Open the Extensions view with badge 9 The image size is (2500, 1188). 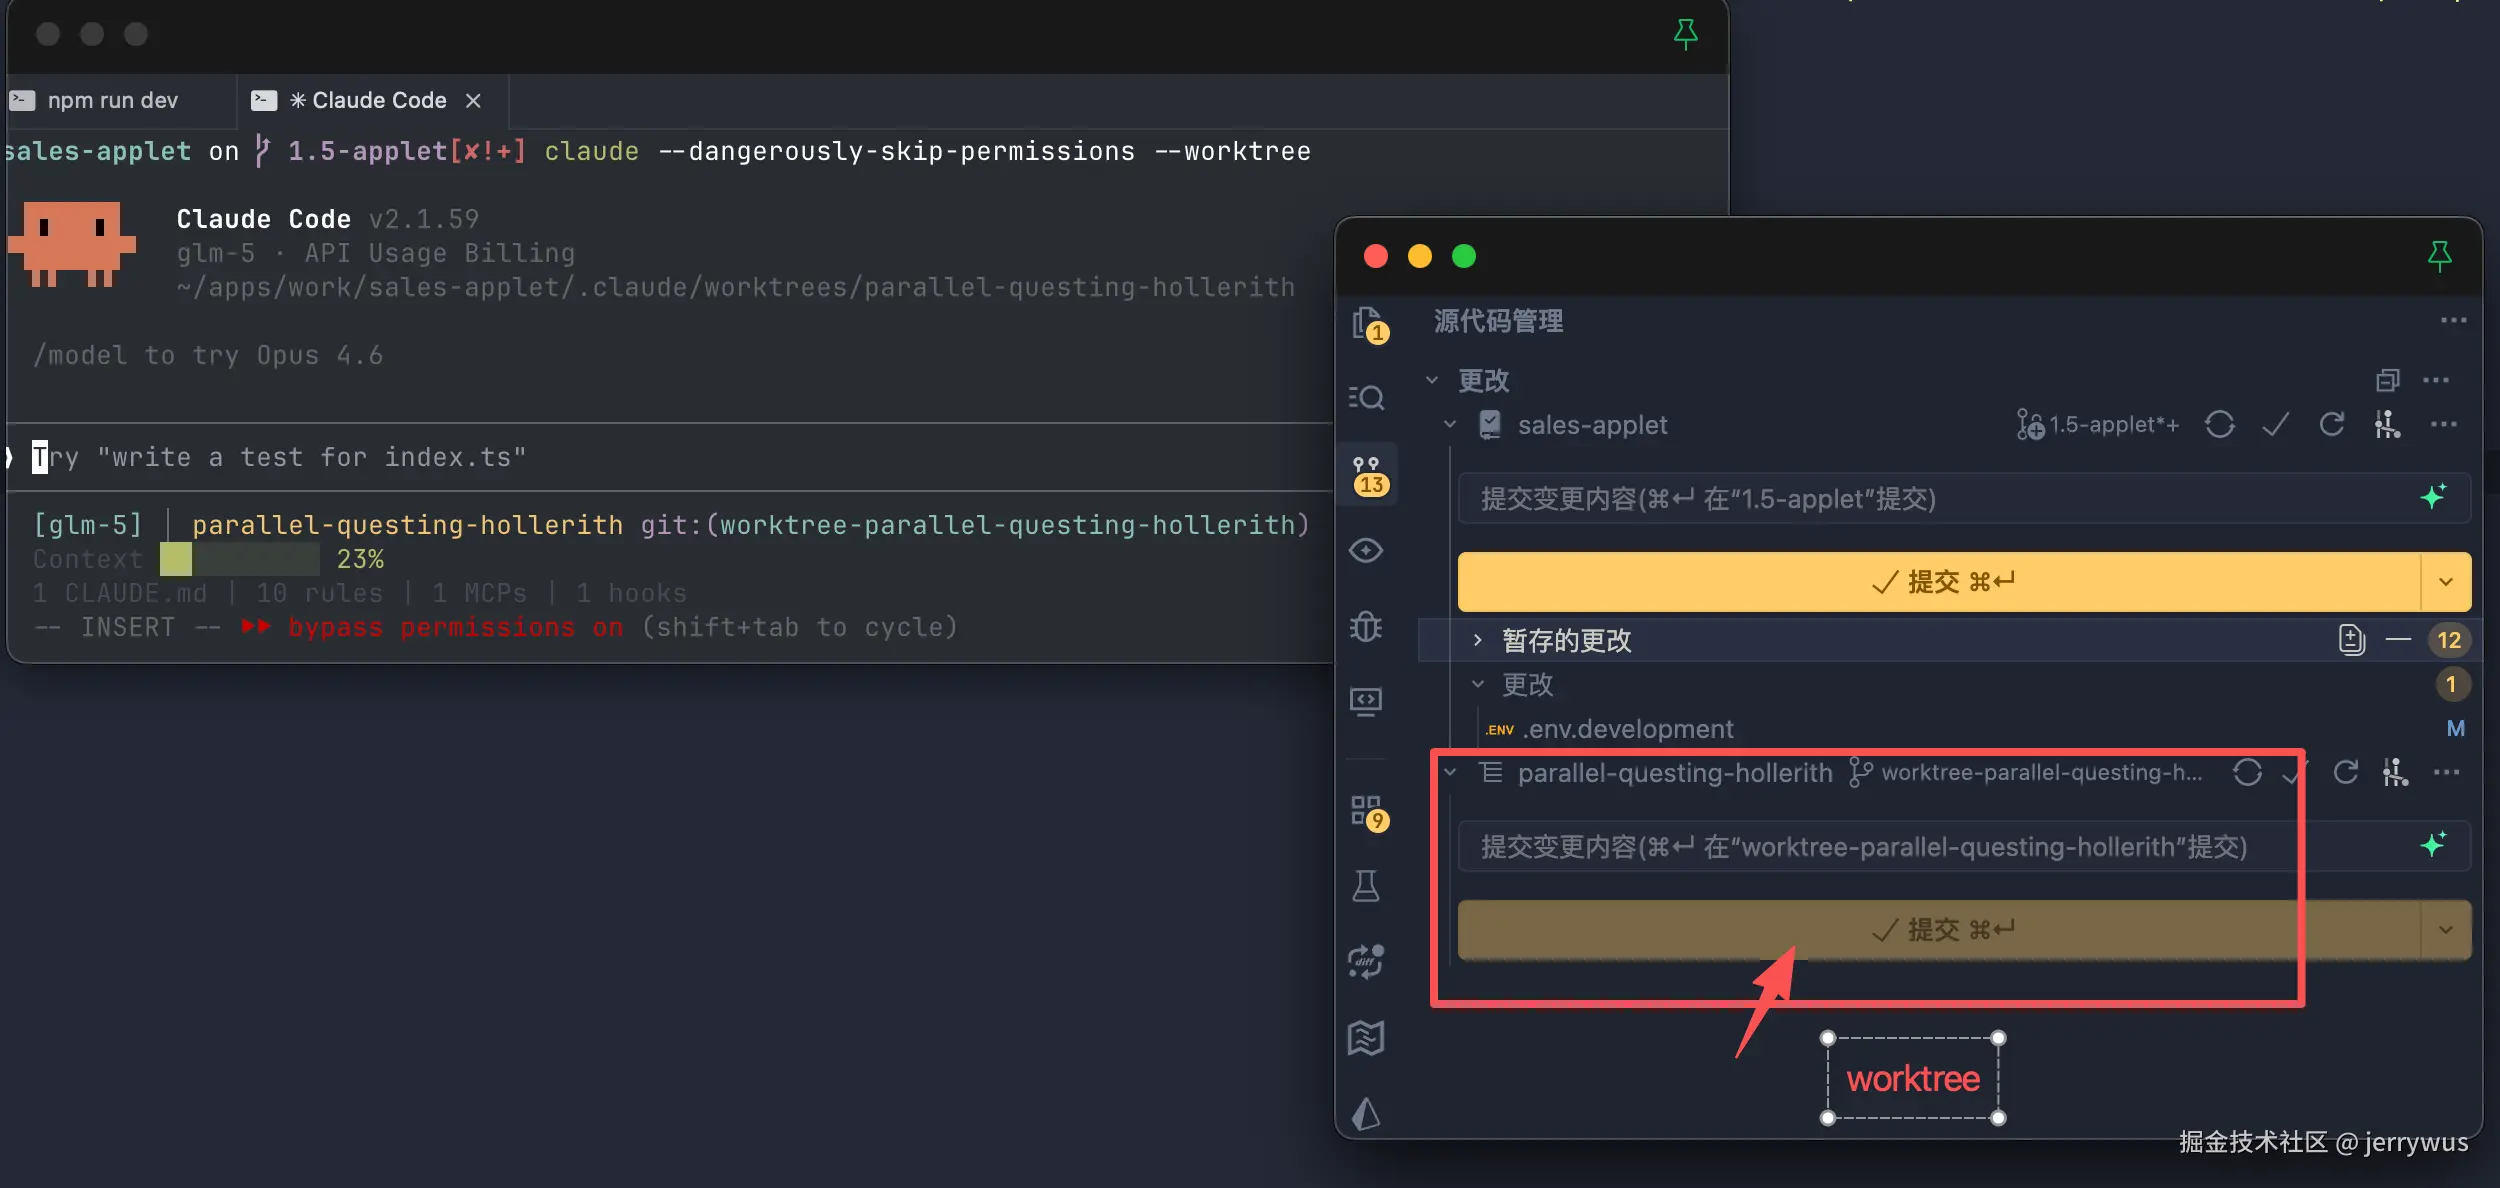pyautogui.click(x=1367, y=811)
